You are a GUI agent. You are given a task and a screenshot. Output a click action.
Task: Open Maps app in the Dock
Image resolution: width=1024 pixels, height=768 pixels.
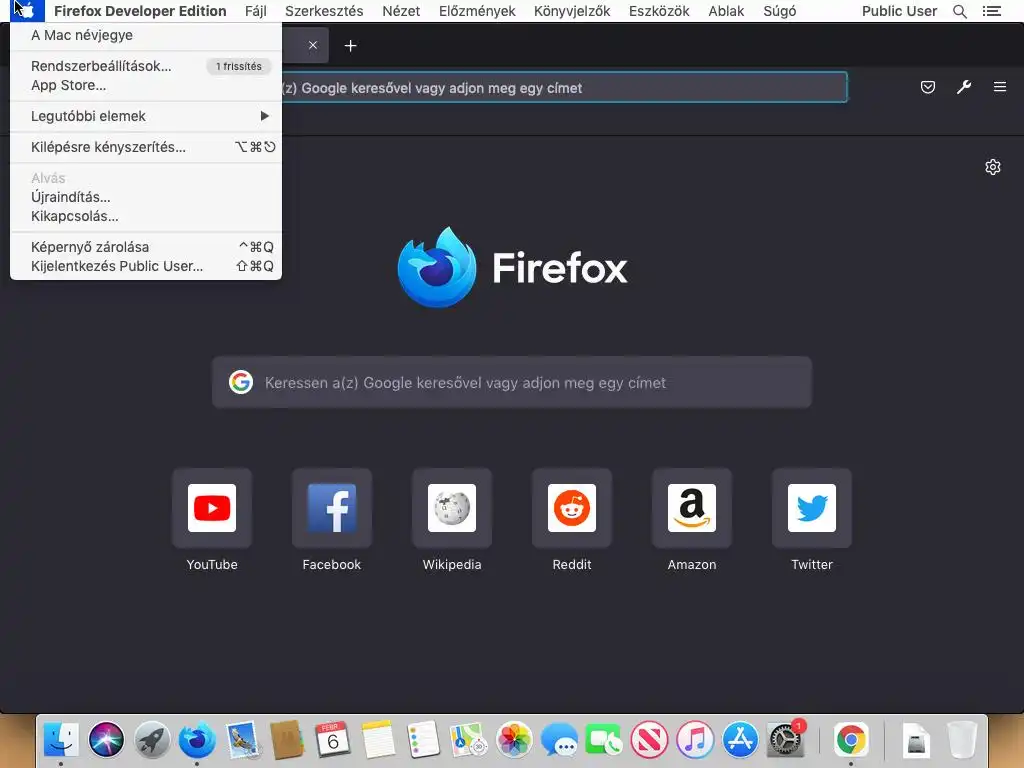coord(468,740)
